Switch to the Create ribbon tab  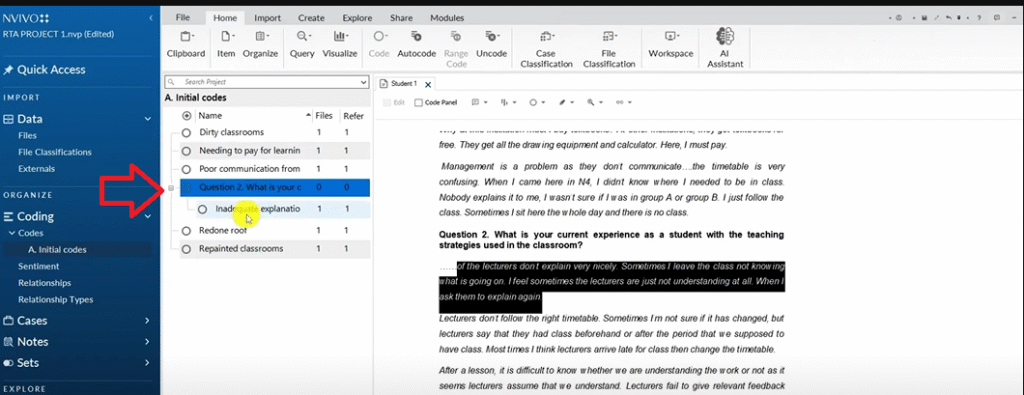point(312,18)
